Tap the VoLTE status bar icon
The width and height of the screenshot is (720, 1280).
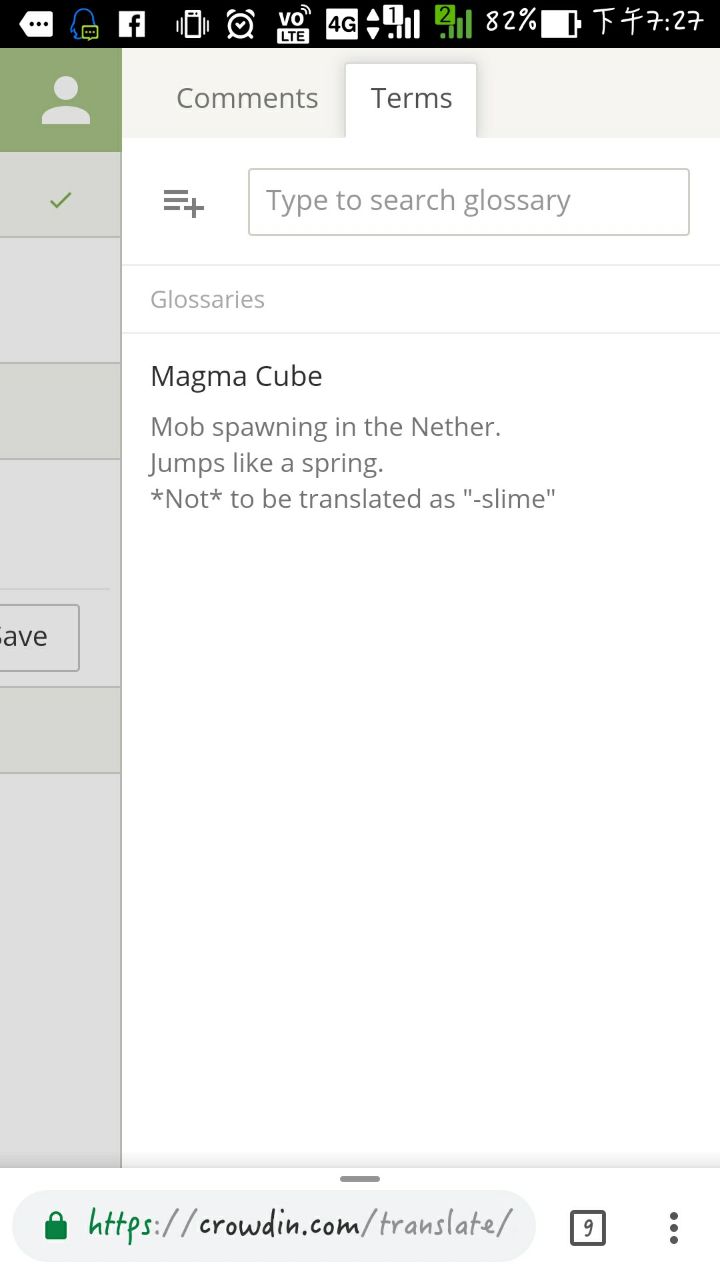point(293,23)
